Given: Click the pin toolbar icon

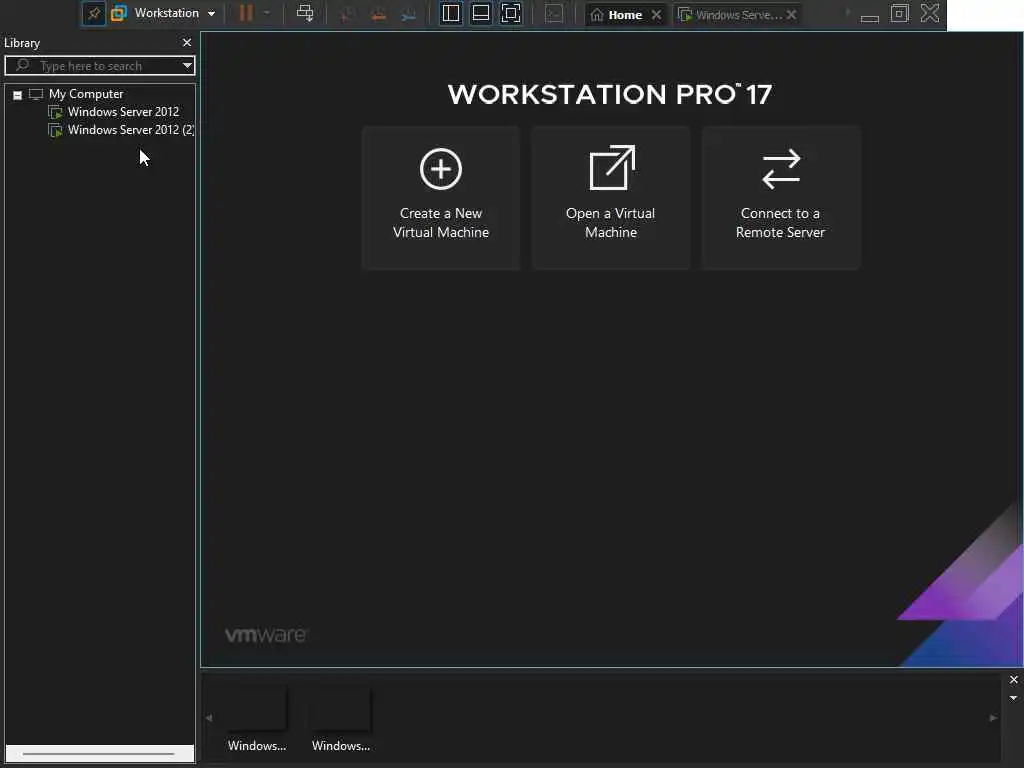Looking at the screenshot, I should point(94,13).
